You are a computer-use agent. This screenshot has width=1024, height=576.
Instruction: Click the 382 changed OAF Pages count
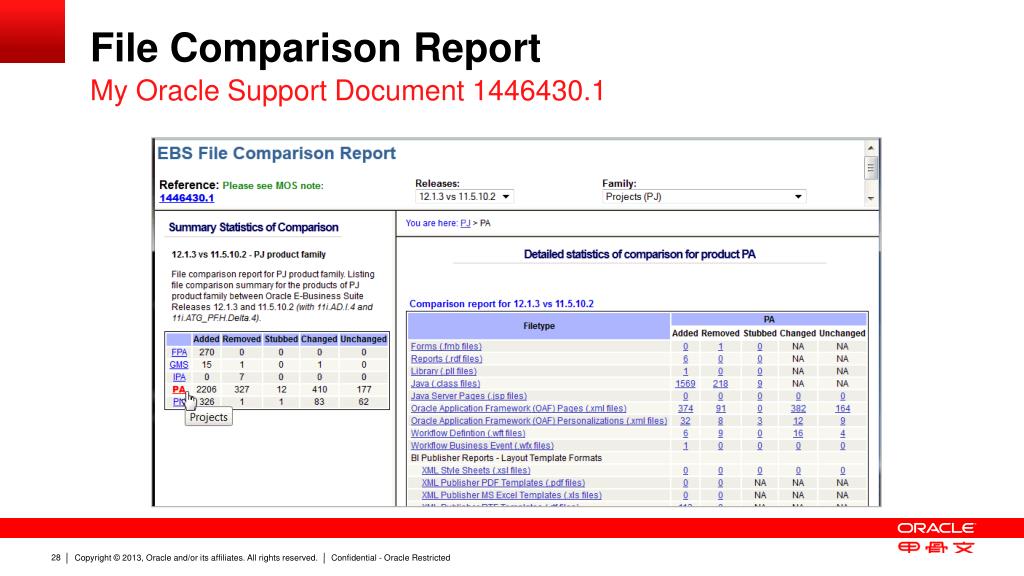[x=798, y=408]
